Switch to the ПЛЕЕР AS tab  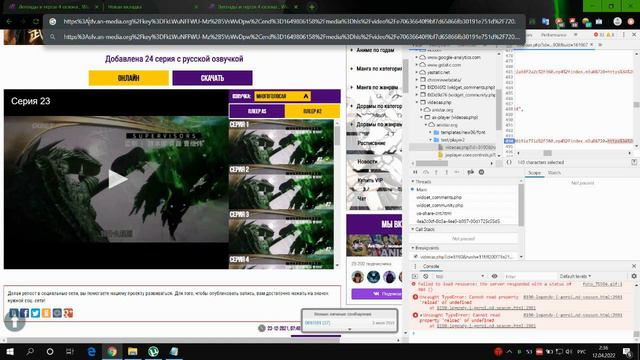tap(257, 111)
